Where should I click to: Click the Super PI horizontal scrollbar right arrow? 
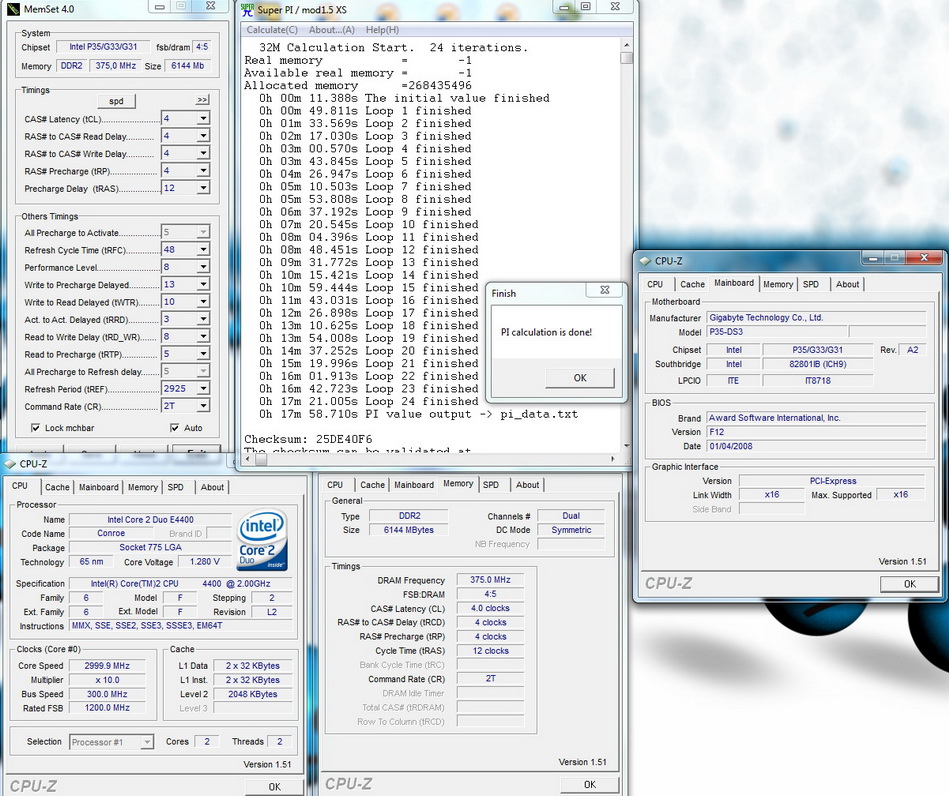(612, 459)
